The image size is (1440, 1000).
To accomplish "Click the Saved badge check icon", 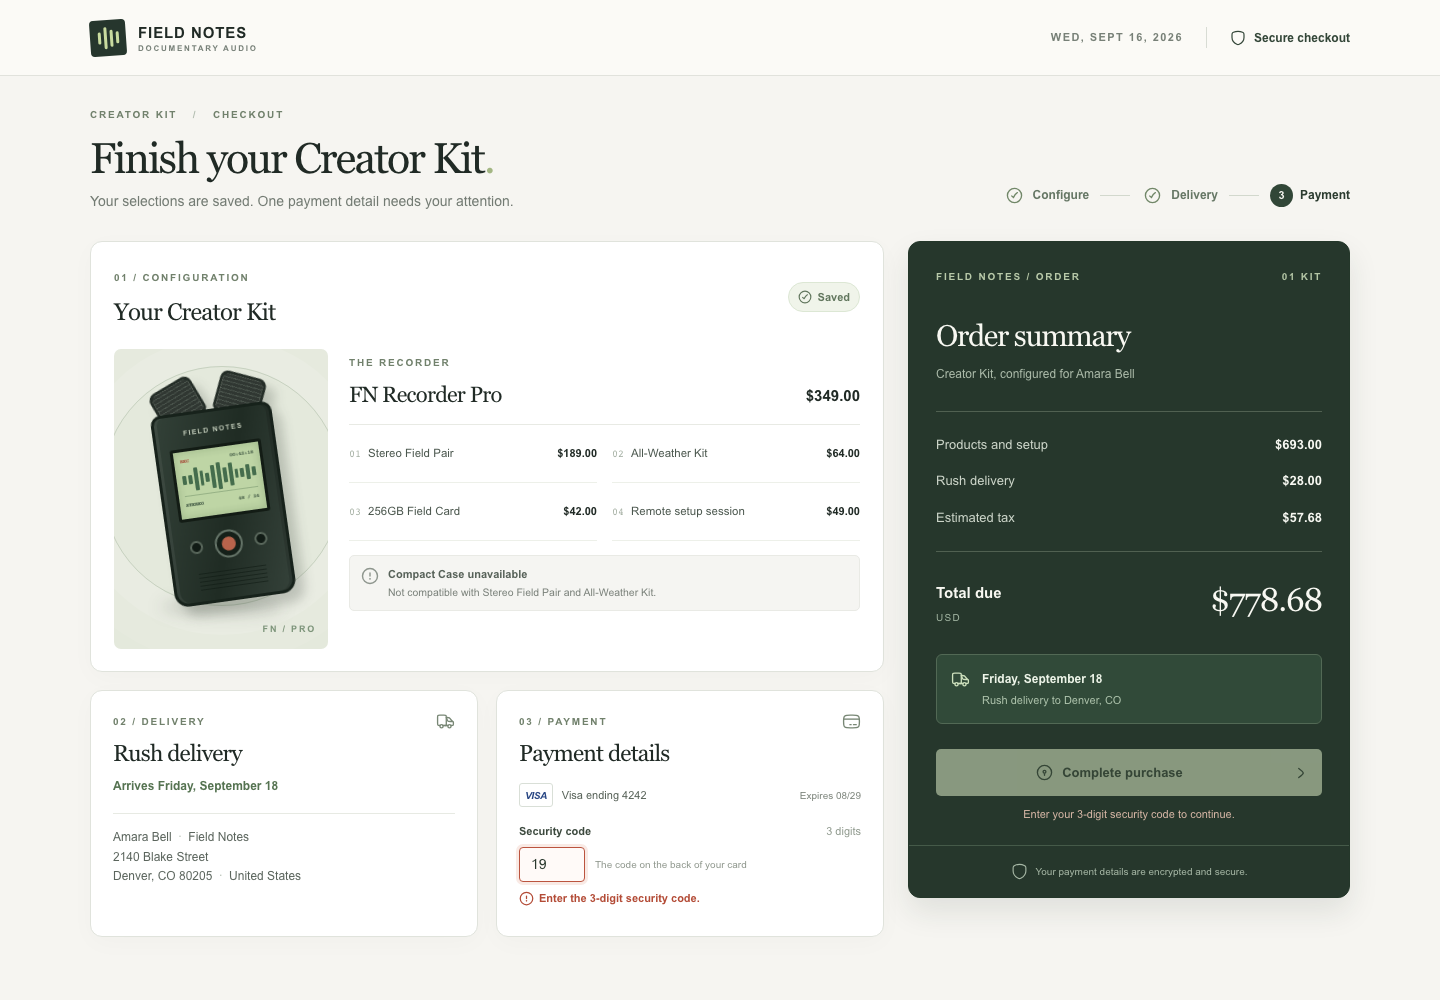I will (805, 297).
